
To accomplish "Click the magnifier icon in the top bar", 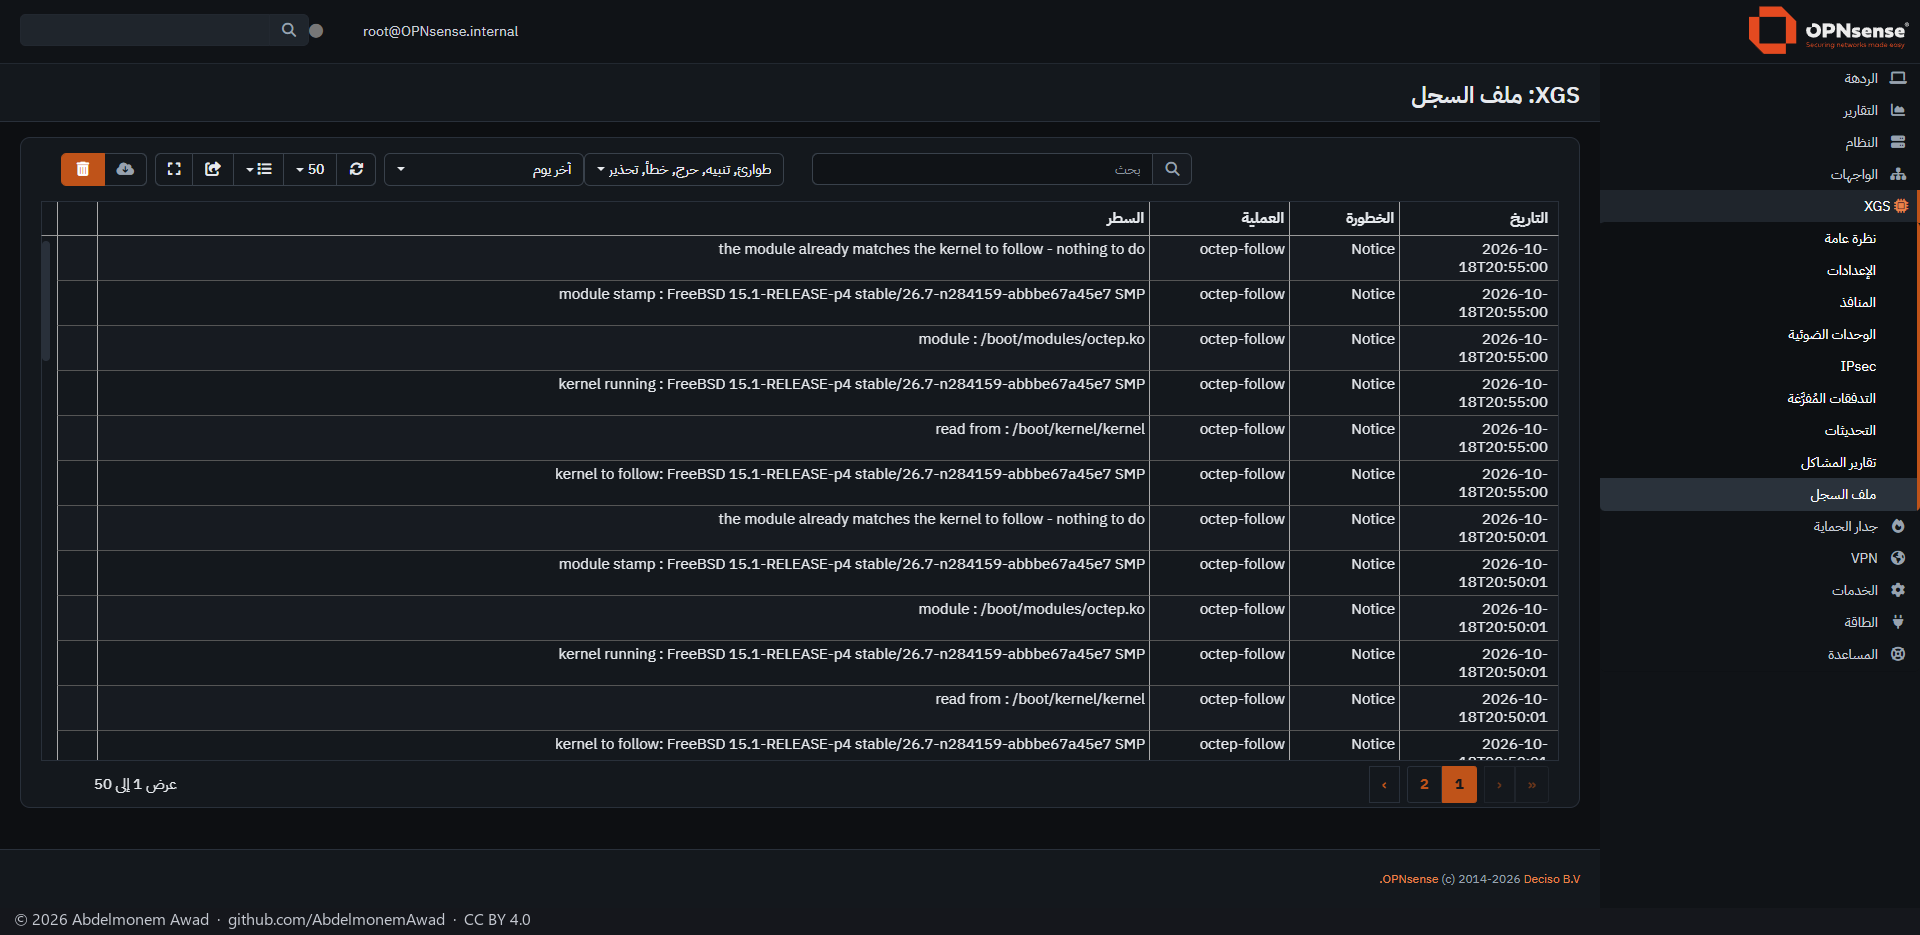I will pyautogui.click(x=289, y=30).
